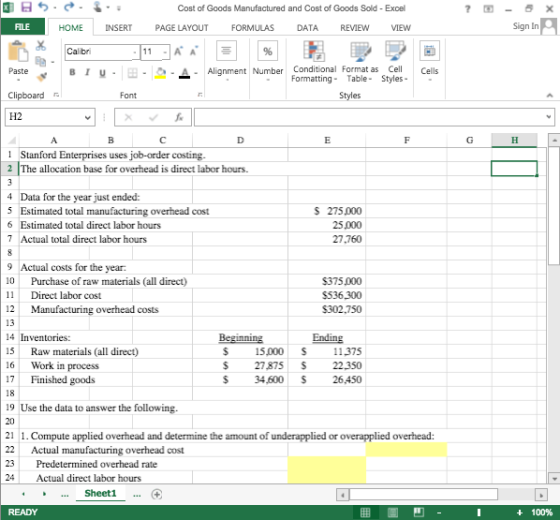Open the Number percent icon

[268, 51]
